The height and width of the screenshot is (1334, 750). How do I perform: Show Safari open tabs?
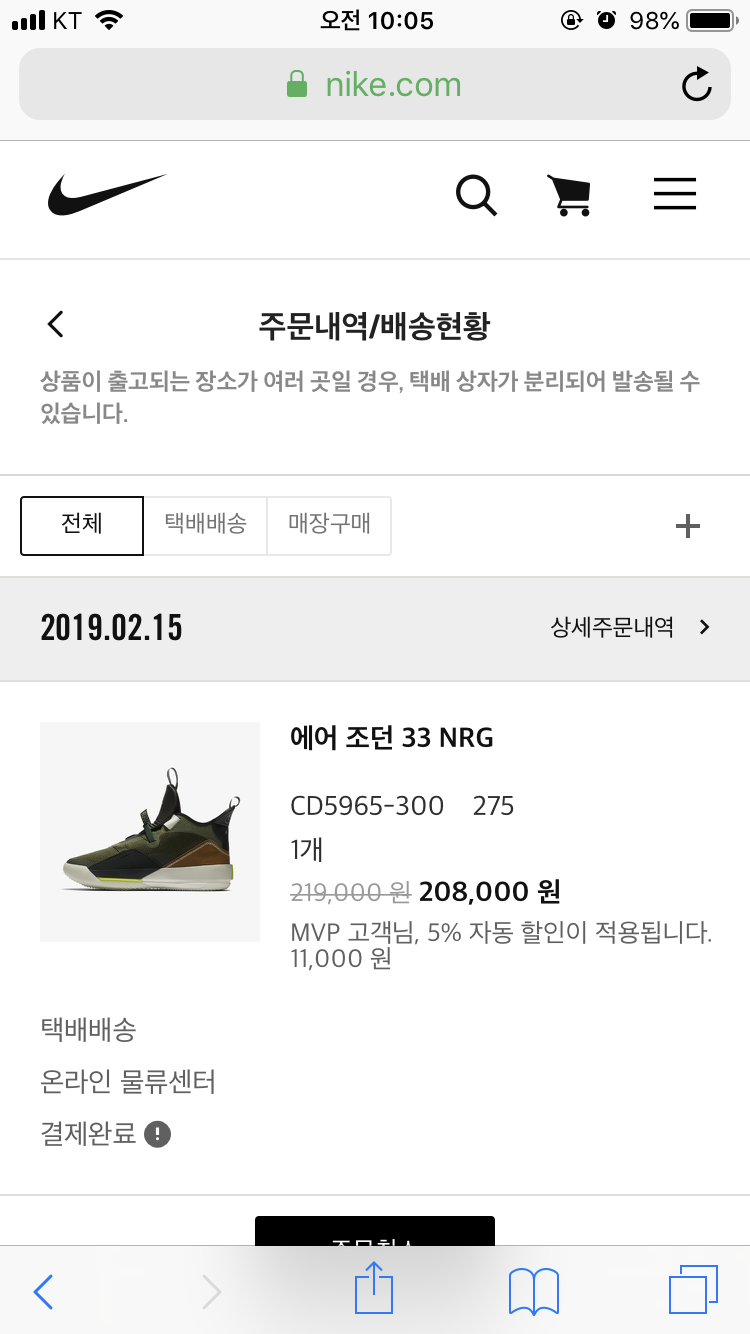click(x=692, y=1289)
